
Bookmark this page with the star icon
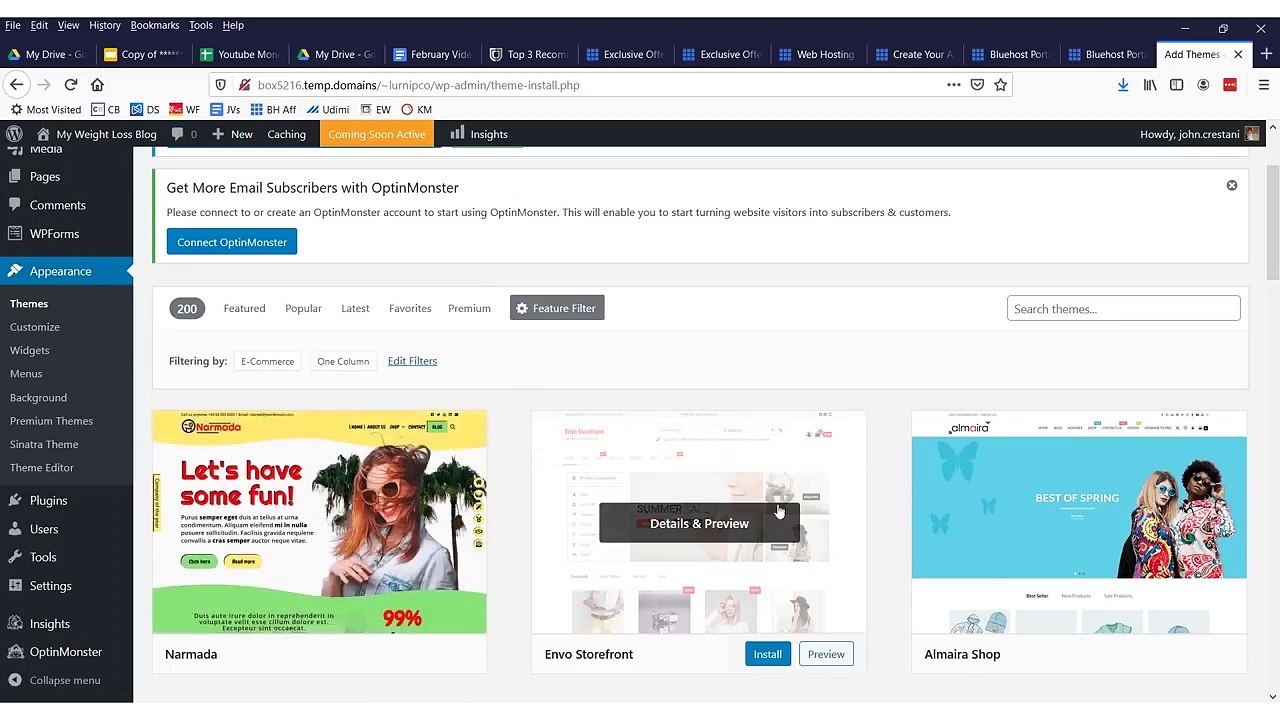(1000, 85)
